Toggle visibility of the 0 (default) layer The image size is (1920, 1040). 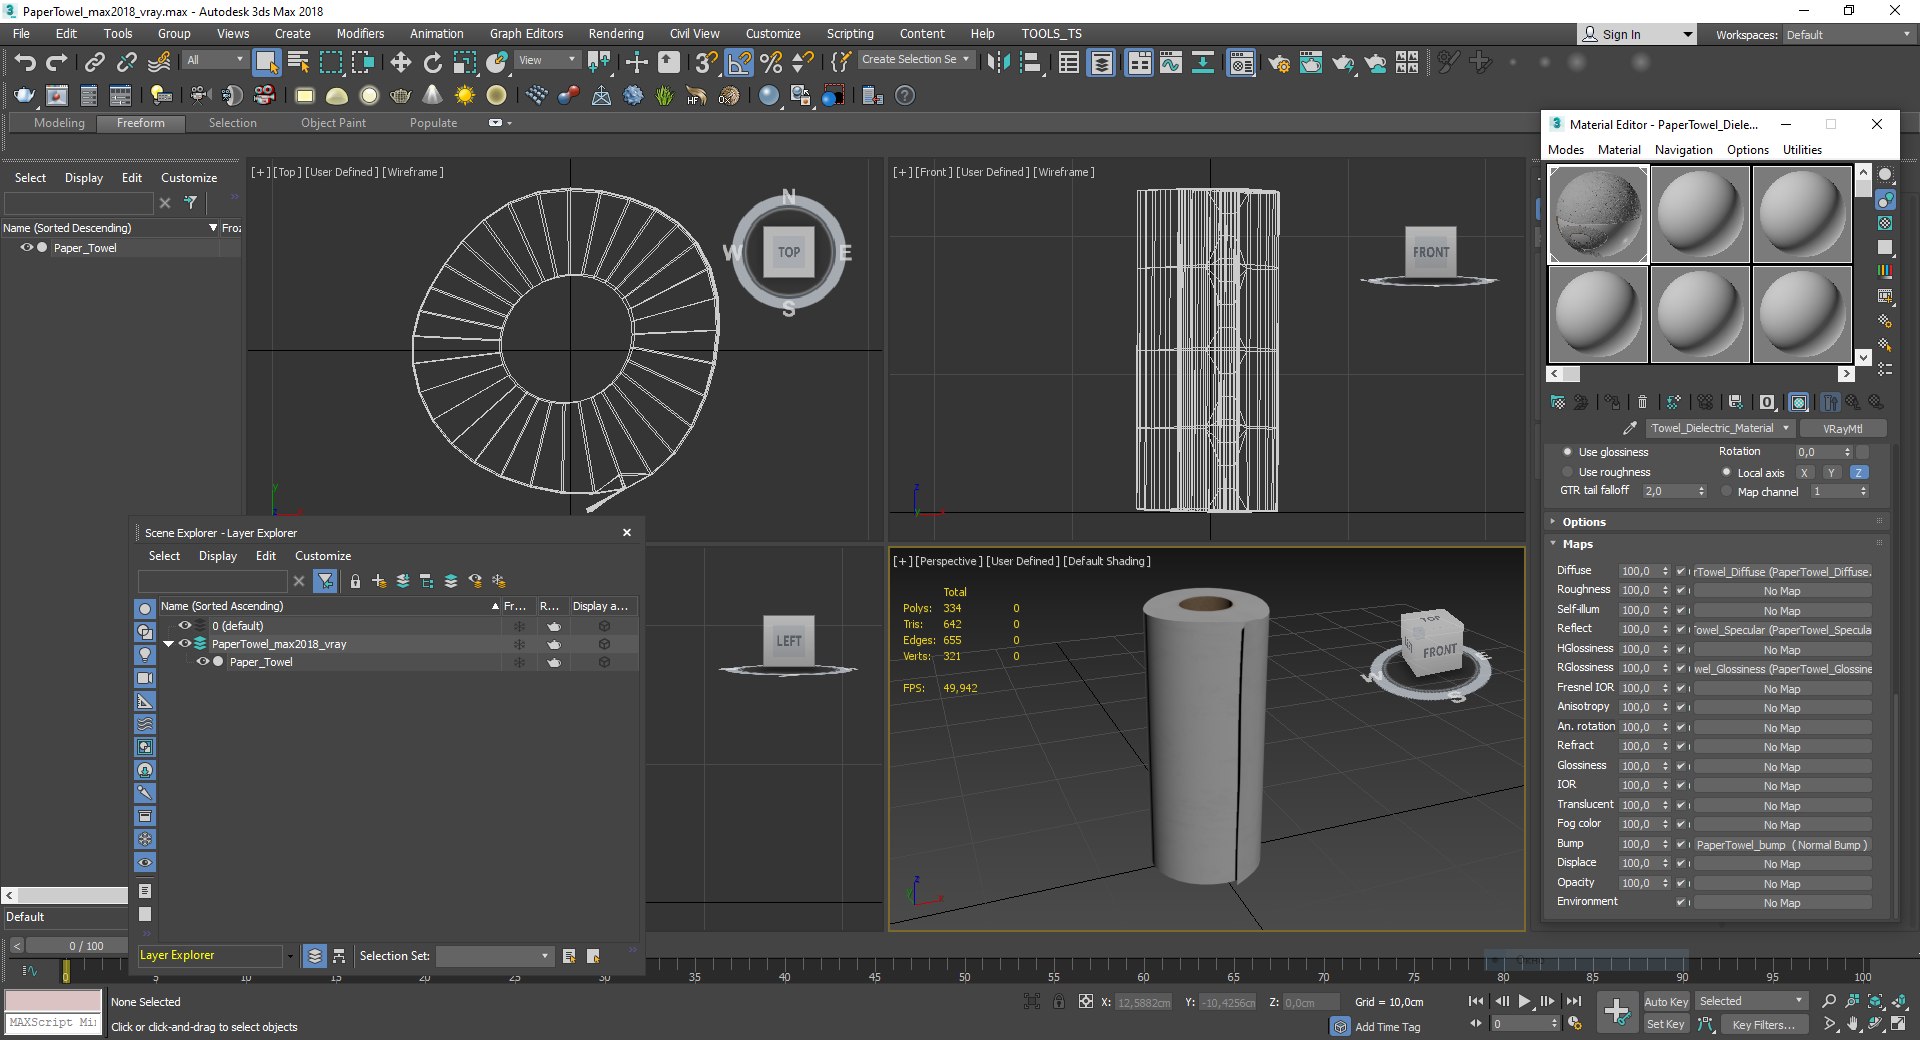pos(185,626)
